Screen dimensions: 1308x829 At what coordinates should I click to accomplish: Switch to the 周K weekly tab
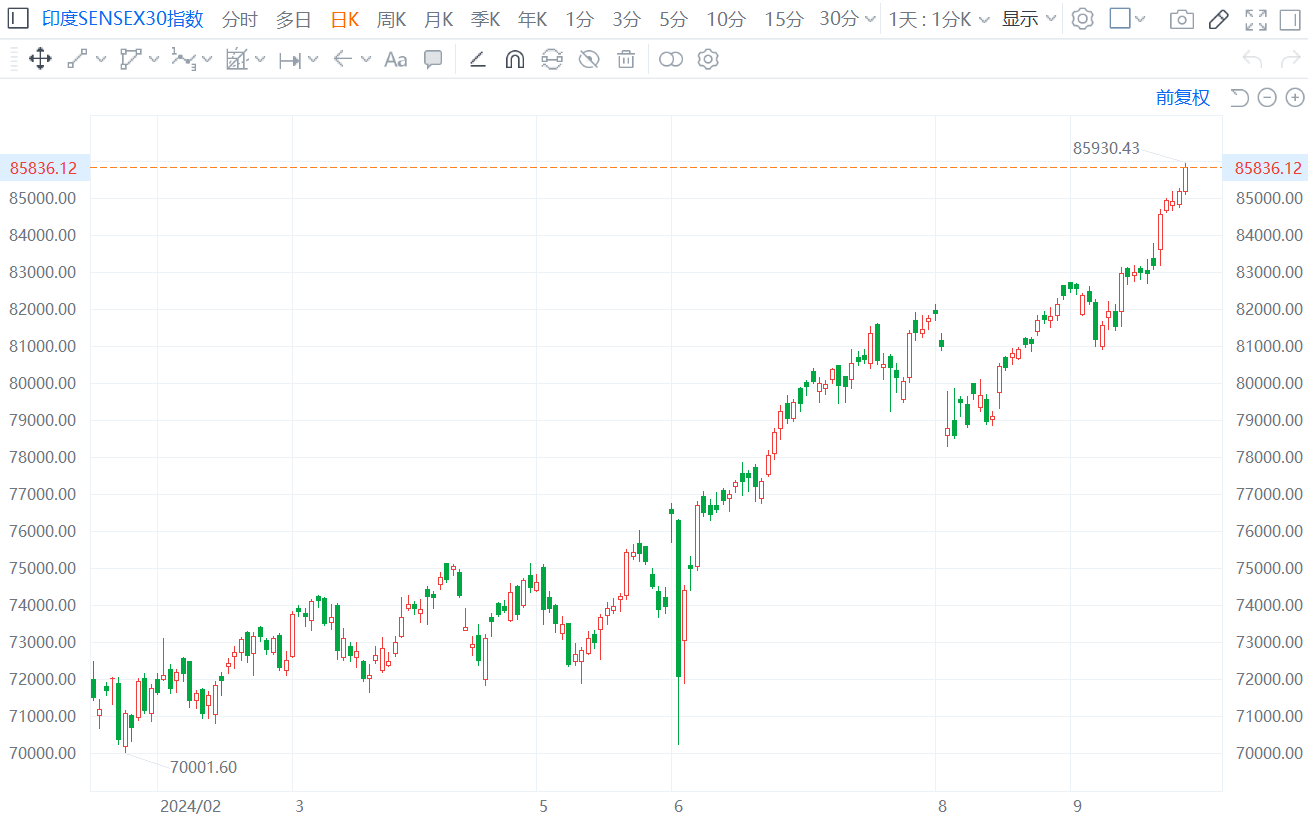pos(391,19)
